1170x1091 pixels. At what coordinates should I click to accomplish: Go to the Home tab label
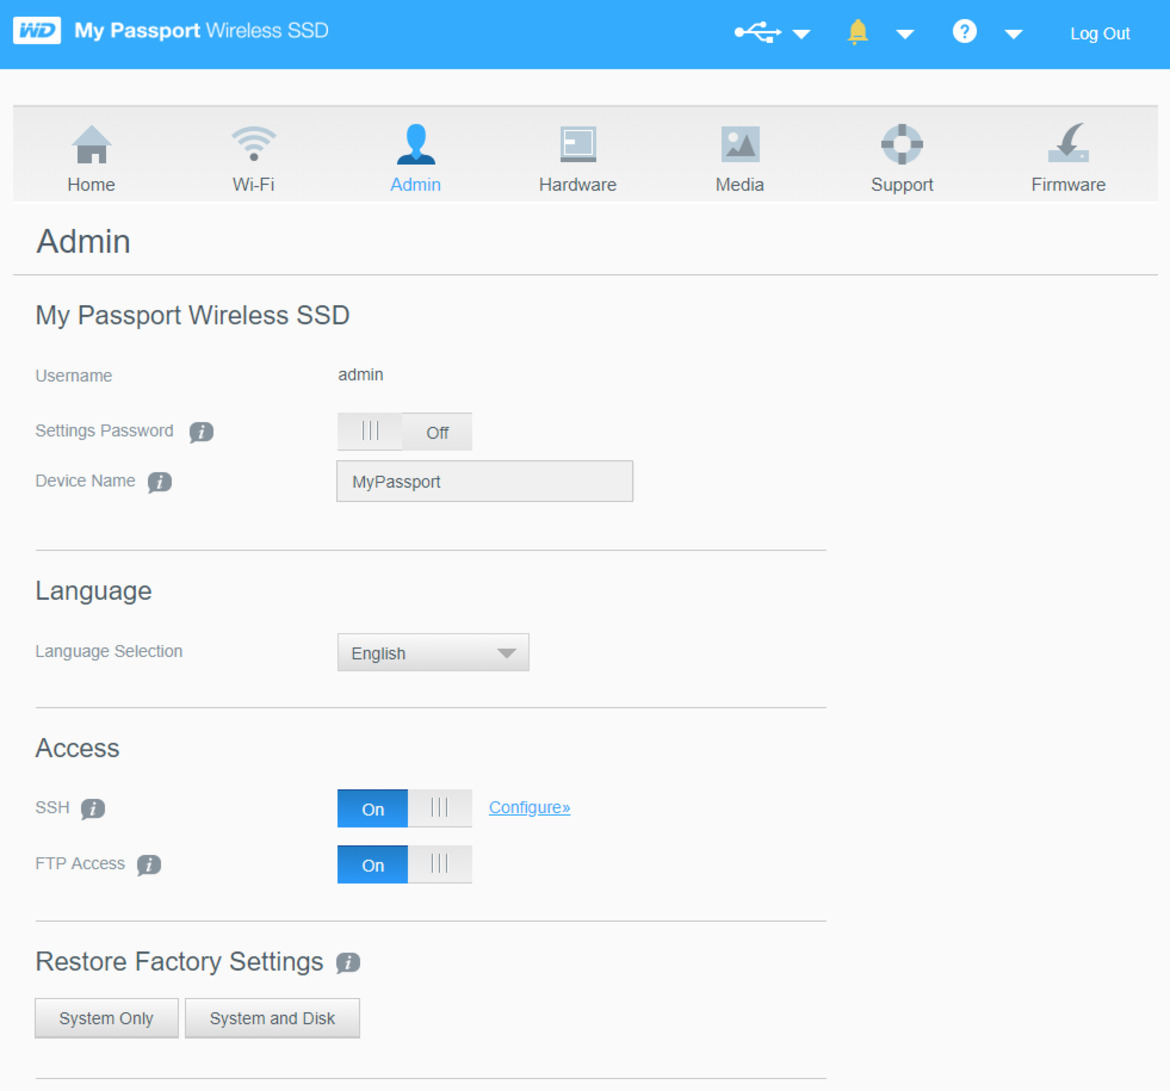[x=91, y=185]
